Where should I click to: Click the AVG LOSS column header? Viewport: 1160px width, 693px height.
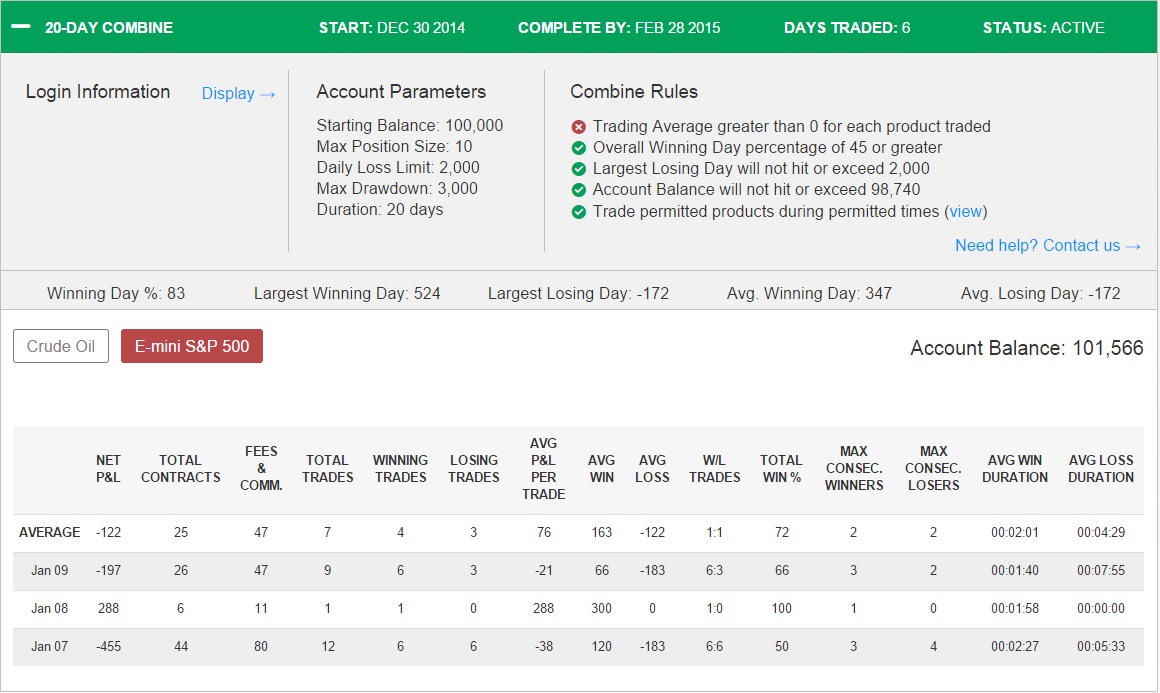coord(652,469)
